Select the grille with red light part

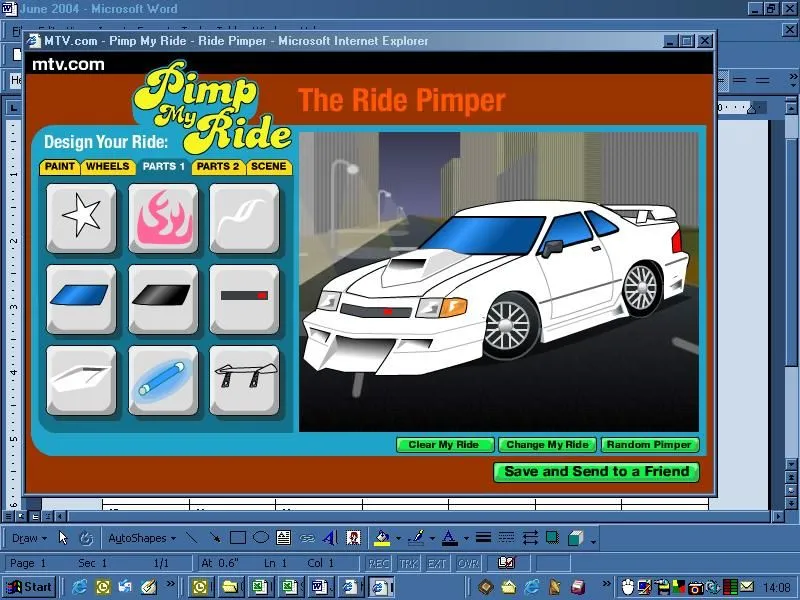pos(244,297)
